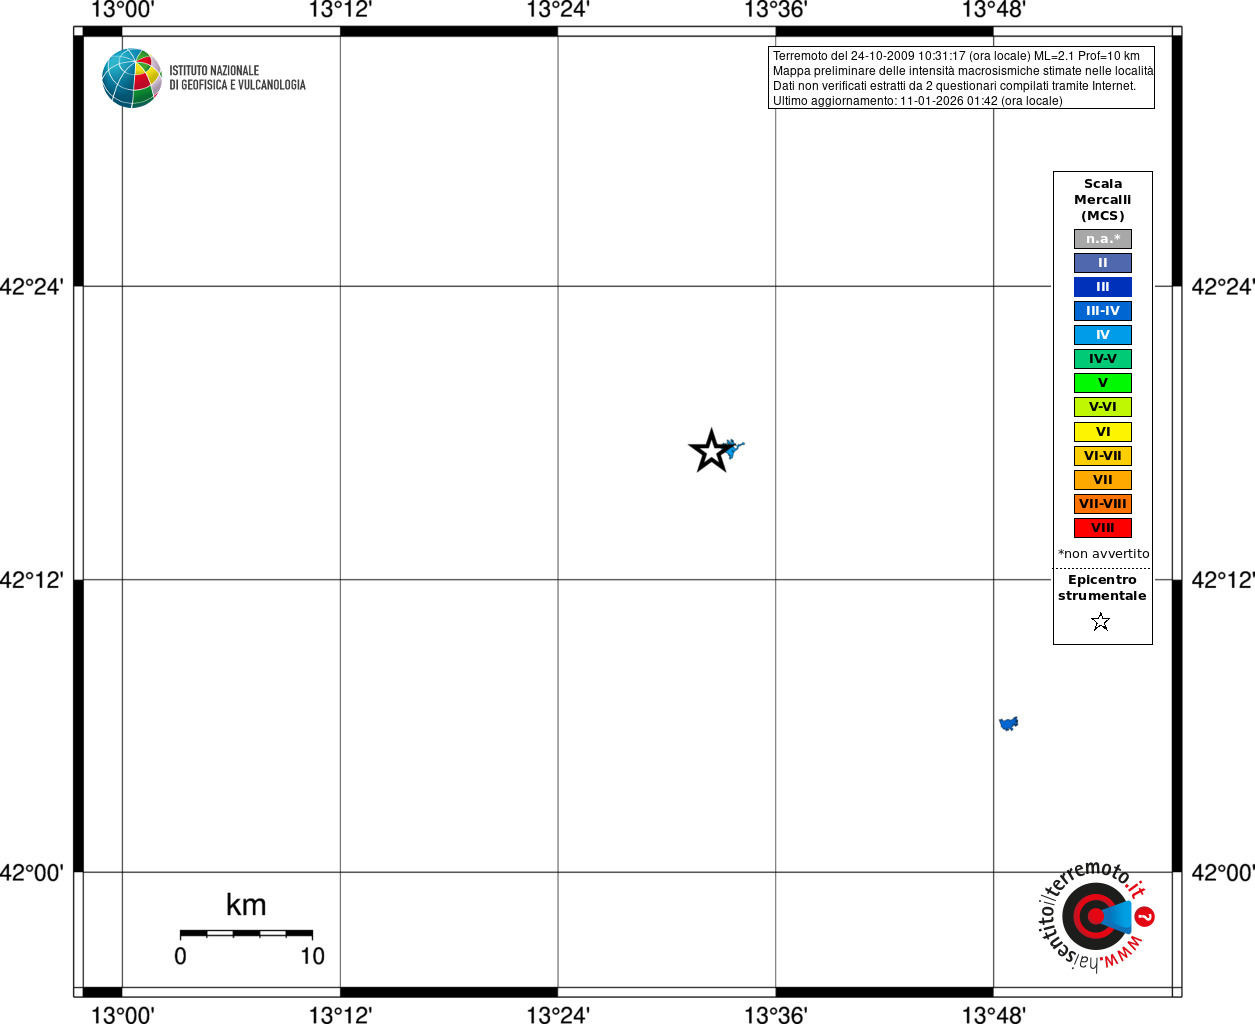Click the top 13°48' longitude label
1255x1024 pixels.
click(x=993, y=10)
